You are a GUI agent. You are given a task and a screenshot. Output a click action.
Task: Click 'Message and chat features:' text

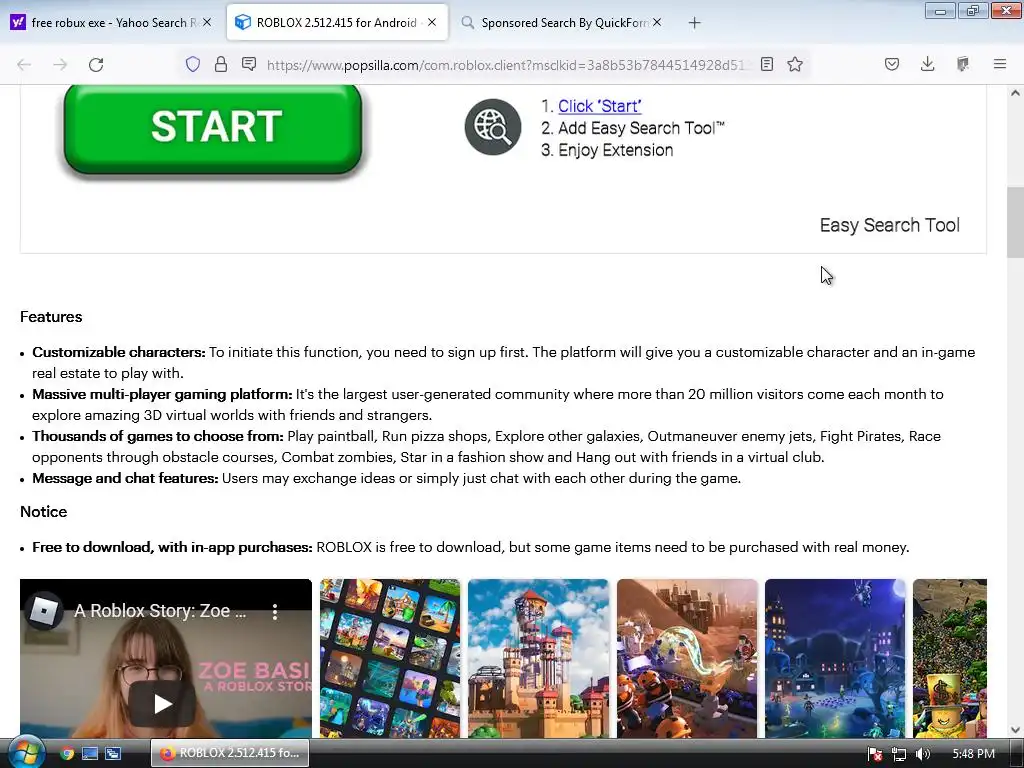point(125,478)
